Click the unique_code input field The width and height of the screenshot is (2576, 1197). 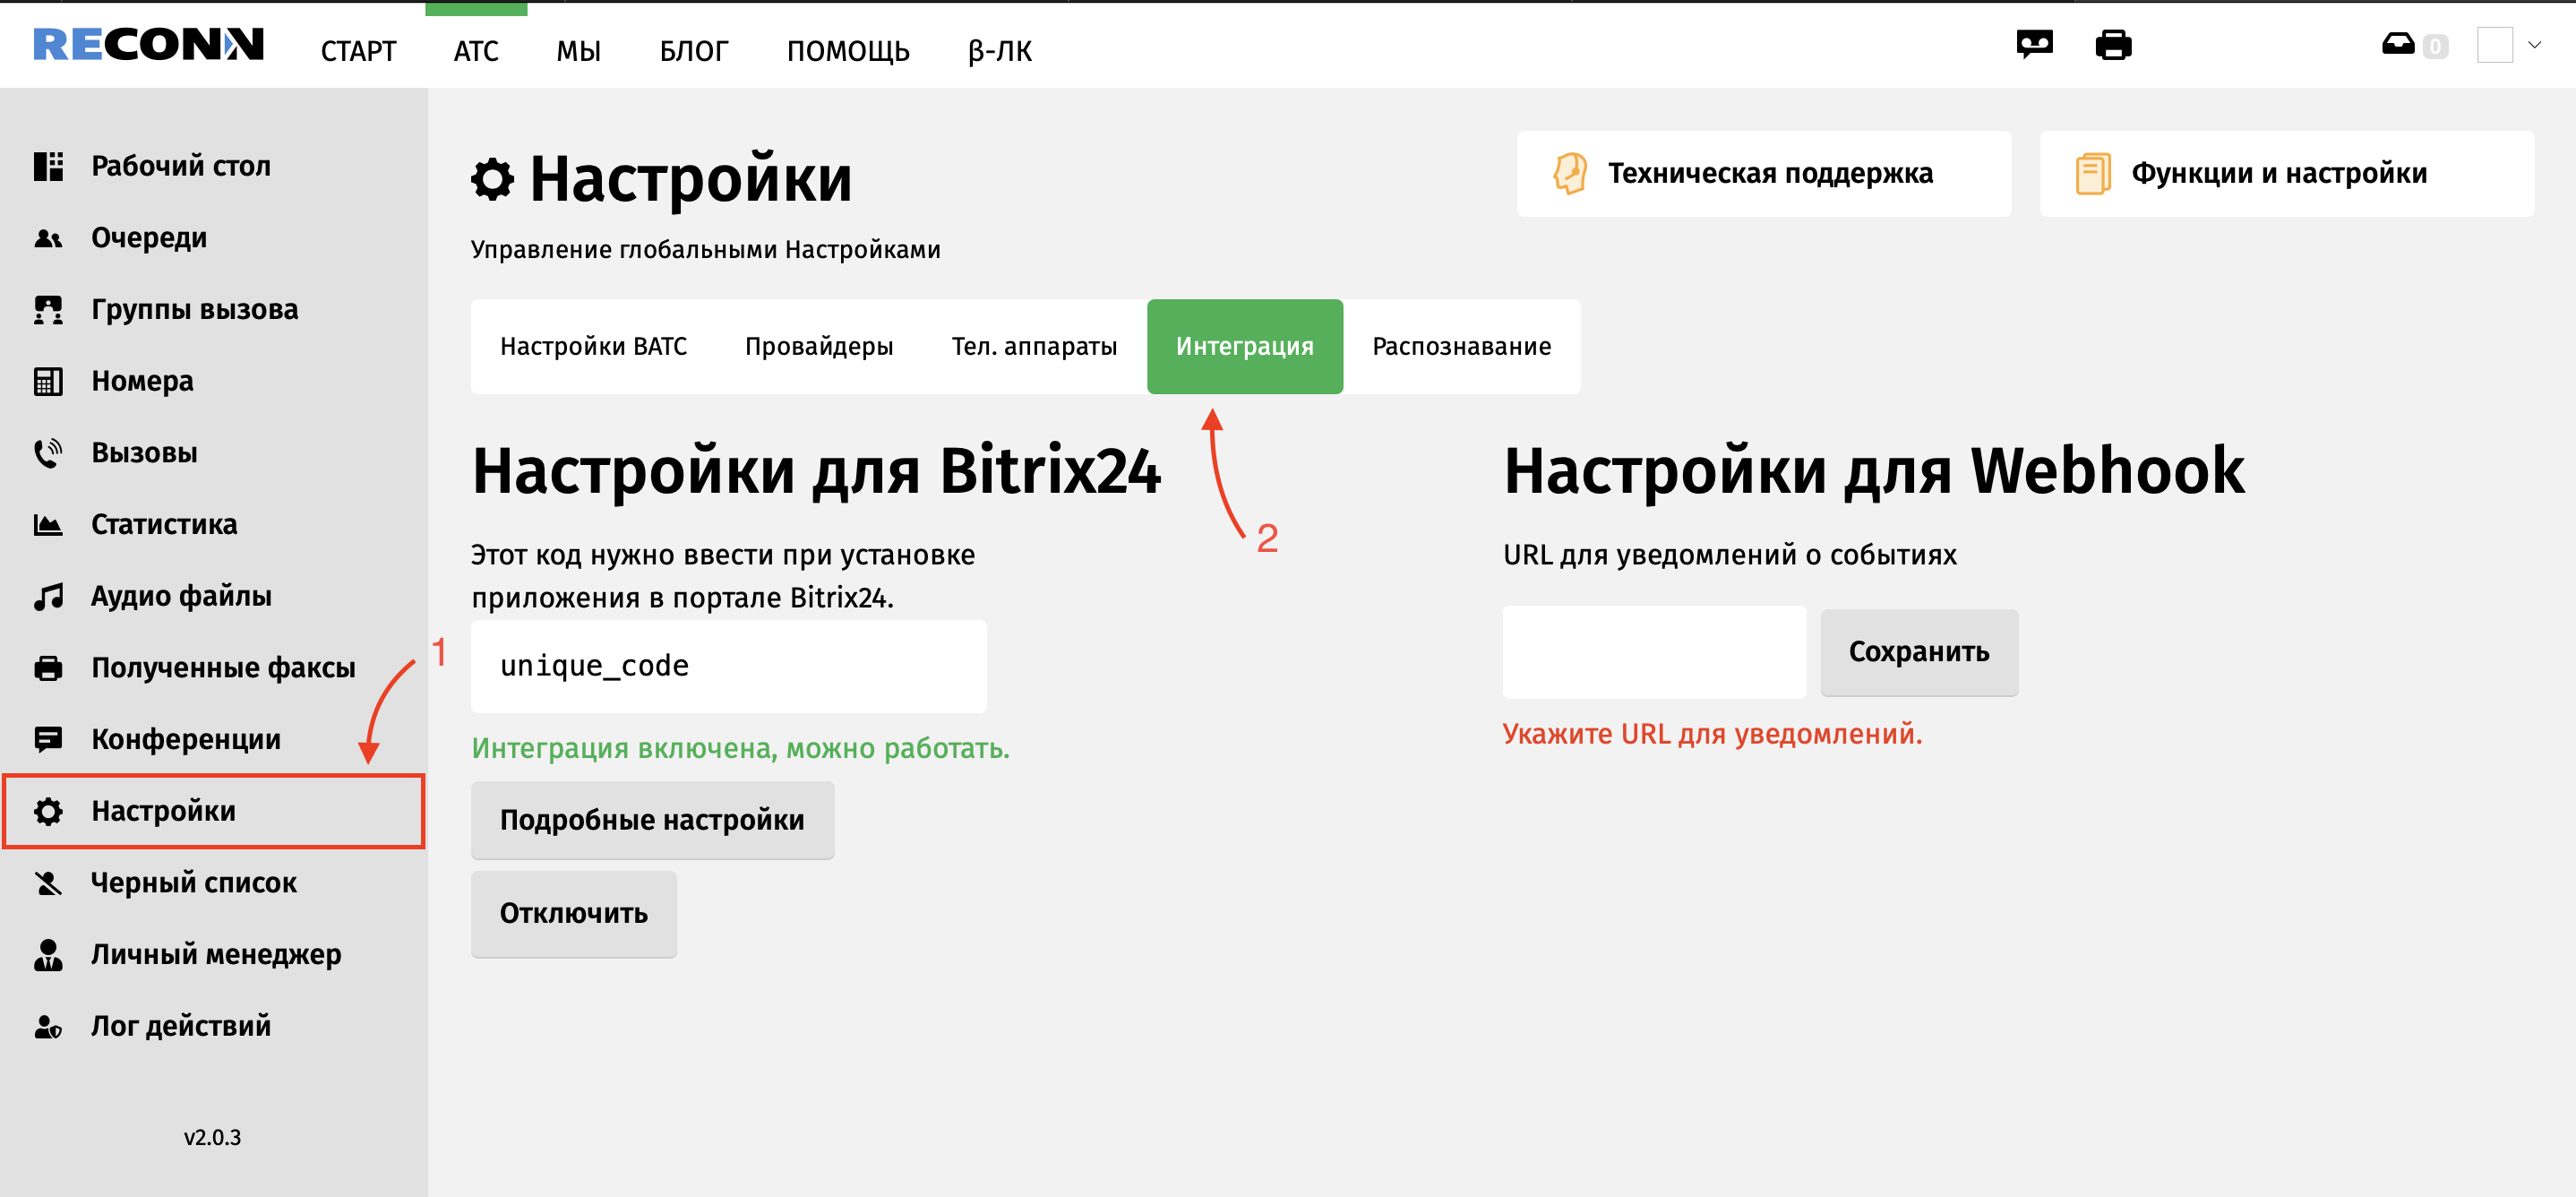point(729,666)
